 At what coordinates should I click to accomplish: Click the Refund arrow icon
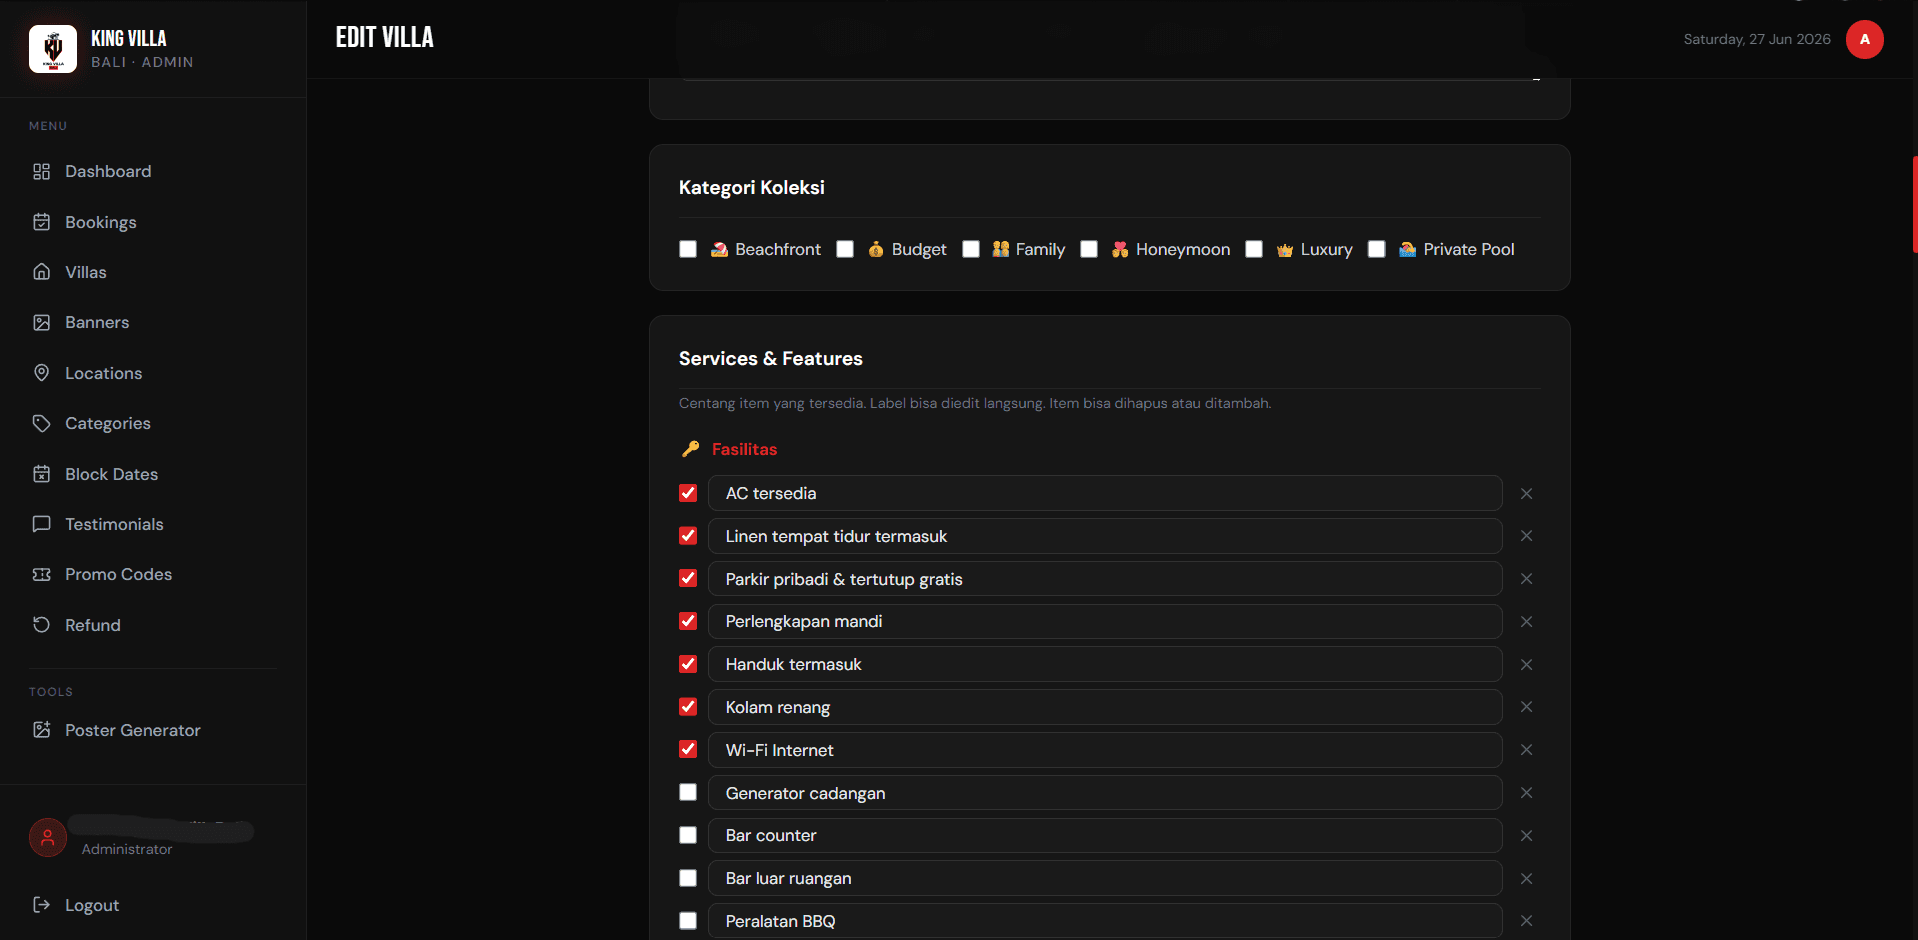click(x=41, y=625)
